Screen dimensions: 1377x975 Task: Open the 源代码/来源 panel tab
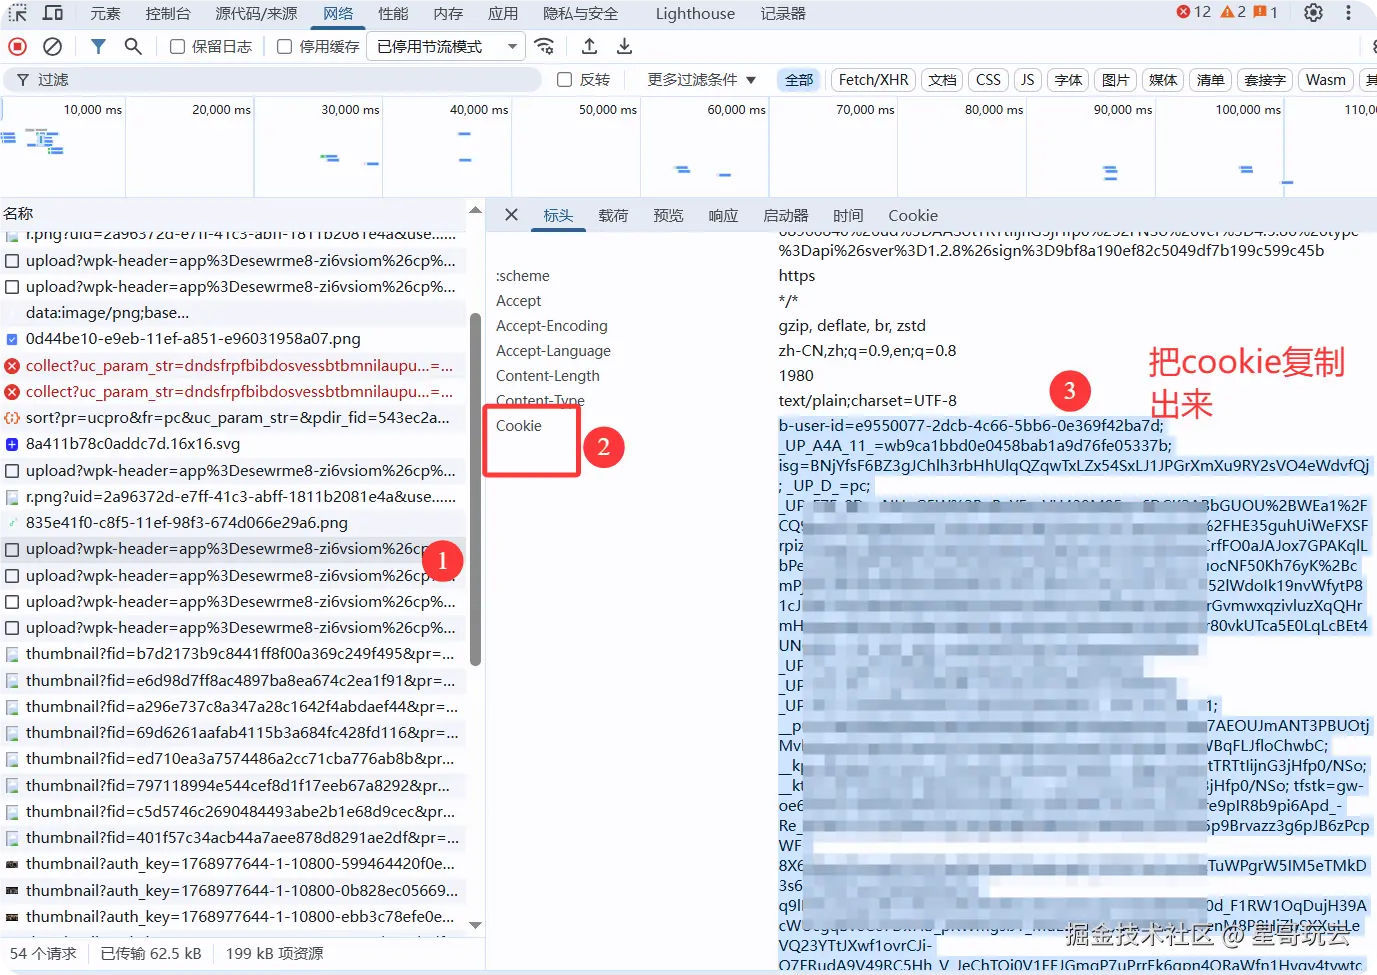pyautogui.click(x=256, y=13)
